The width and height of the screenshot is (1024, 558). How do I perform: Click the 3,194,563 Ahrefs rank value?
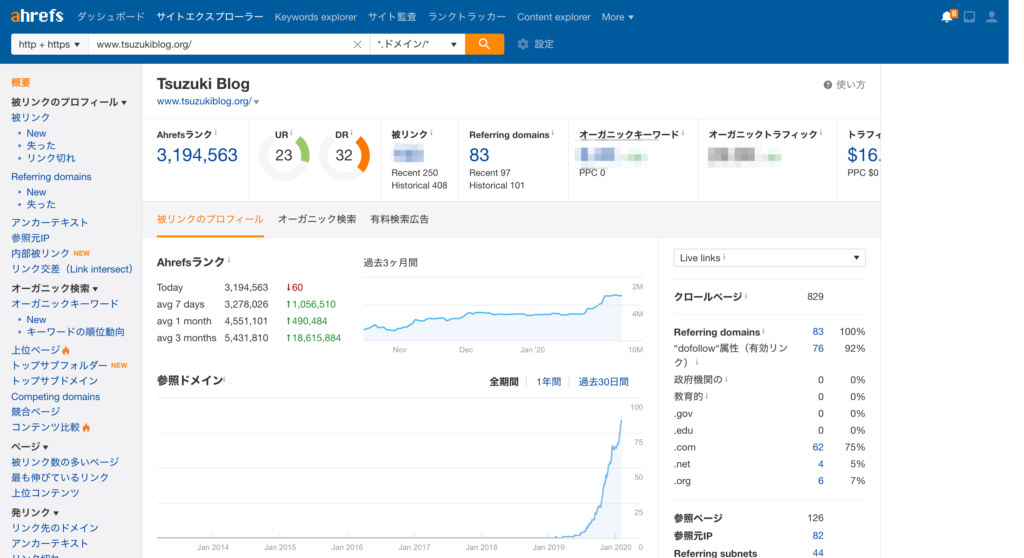[197, 156]
